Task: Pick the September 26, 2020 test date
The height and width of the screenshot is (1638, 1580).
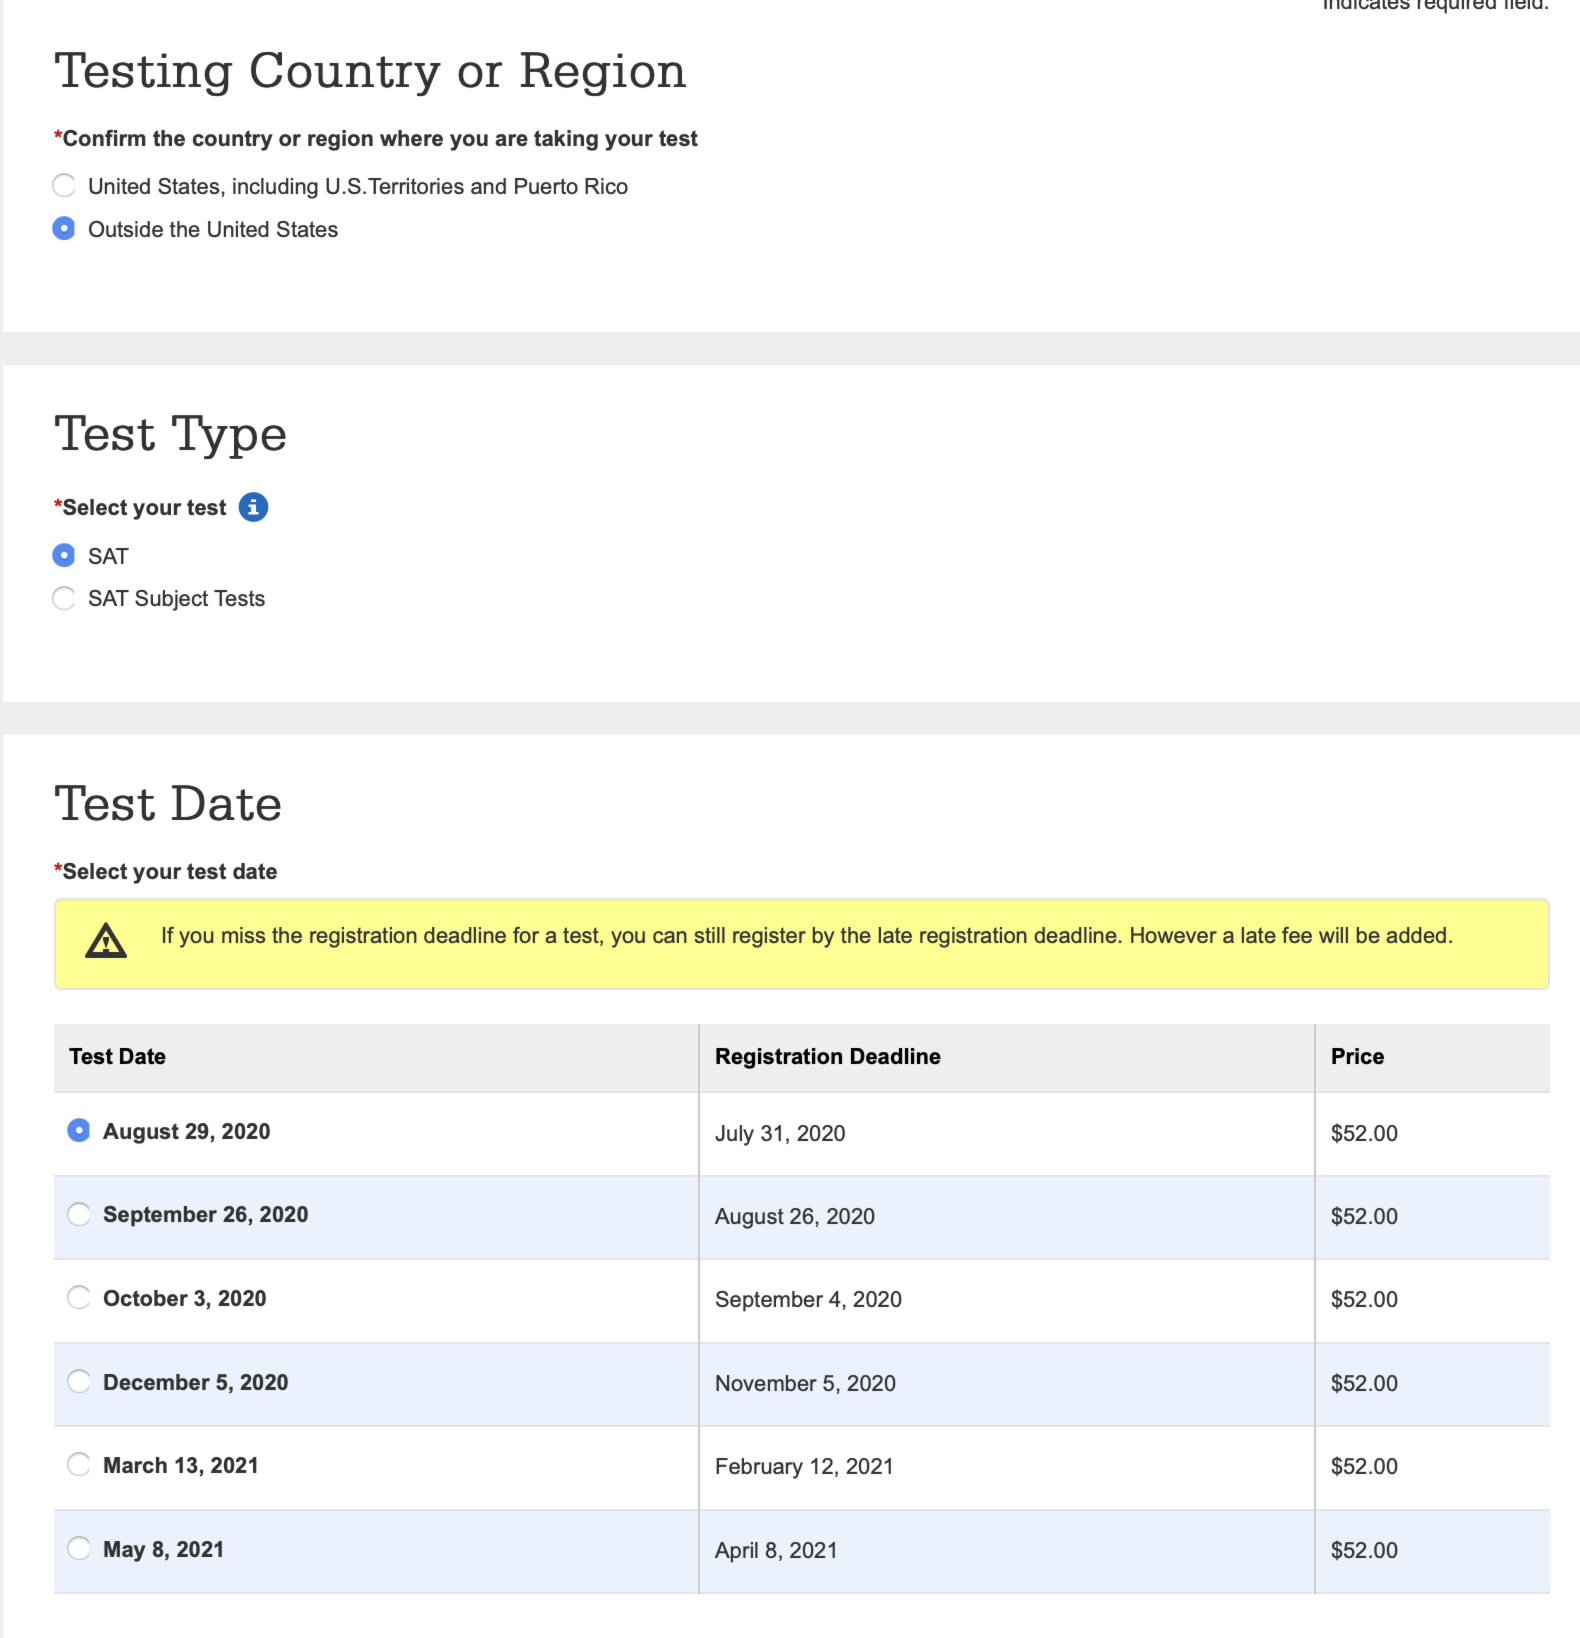Action: click(79, 1214)
